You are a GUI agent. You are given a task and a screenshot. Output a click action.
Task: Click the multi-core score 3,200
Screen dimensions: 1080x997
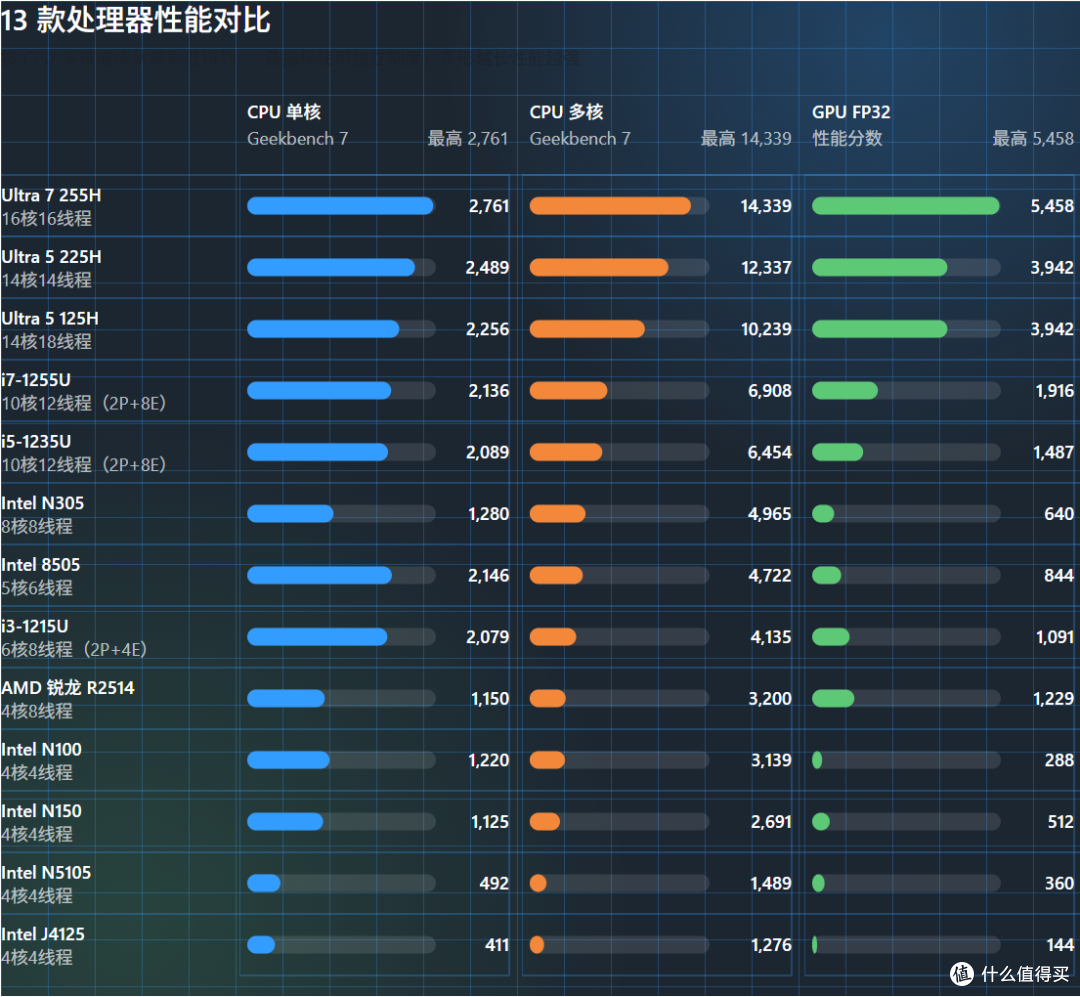pyautogui.click(x=769, y=699)
